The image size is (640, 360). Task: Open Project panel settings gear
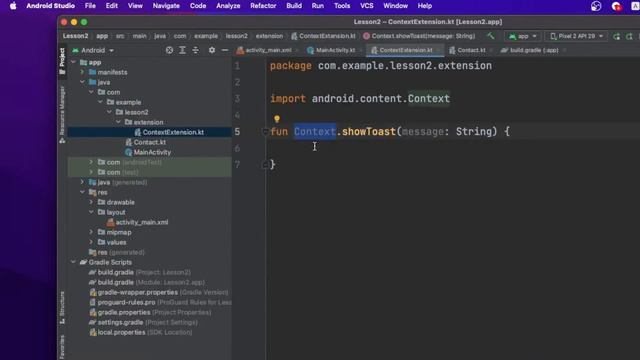(x=211, y=50)
